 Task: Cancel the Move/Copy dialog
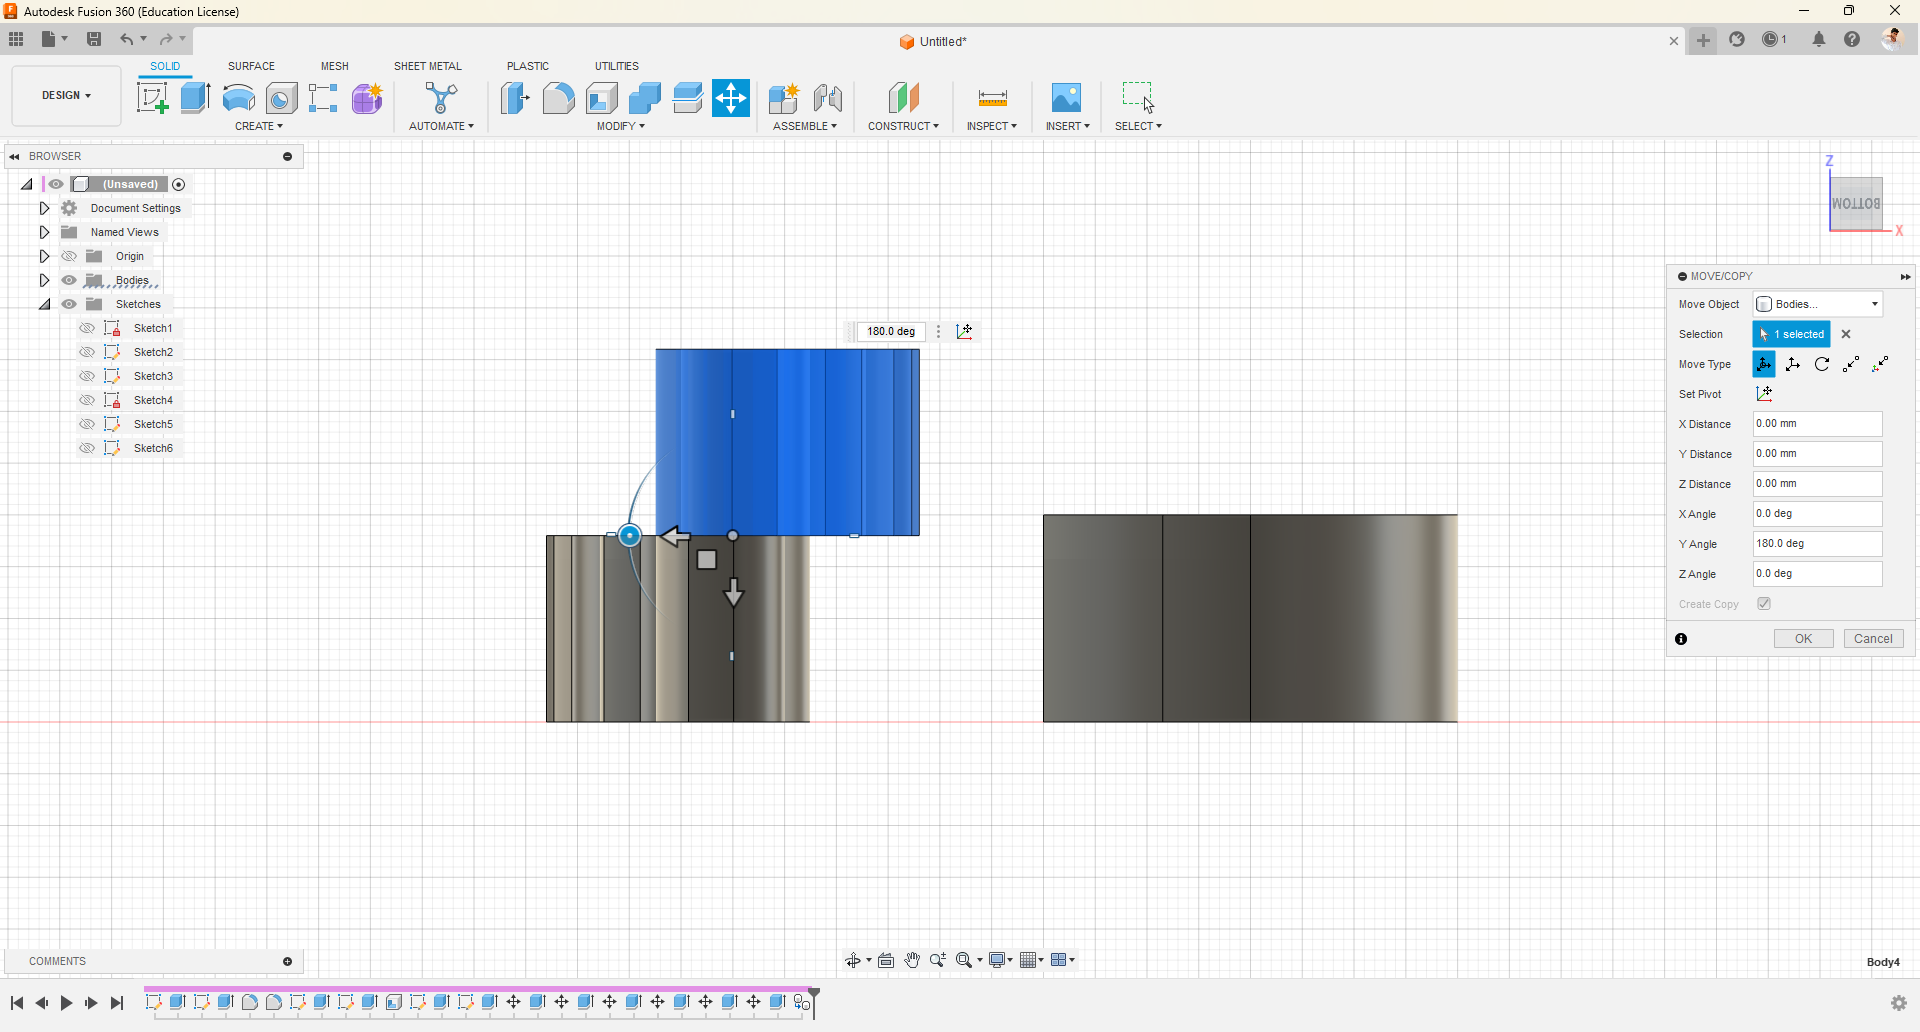coord(1872,639)
